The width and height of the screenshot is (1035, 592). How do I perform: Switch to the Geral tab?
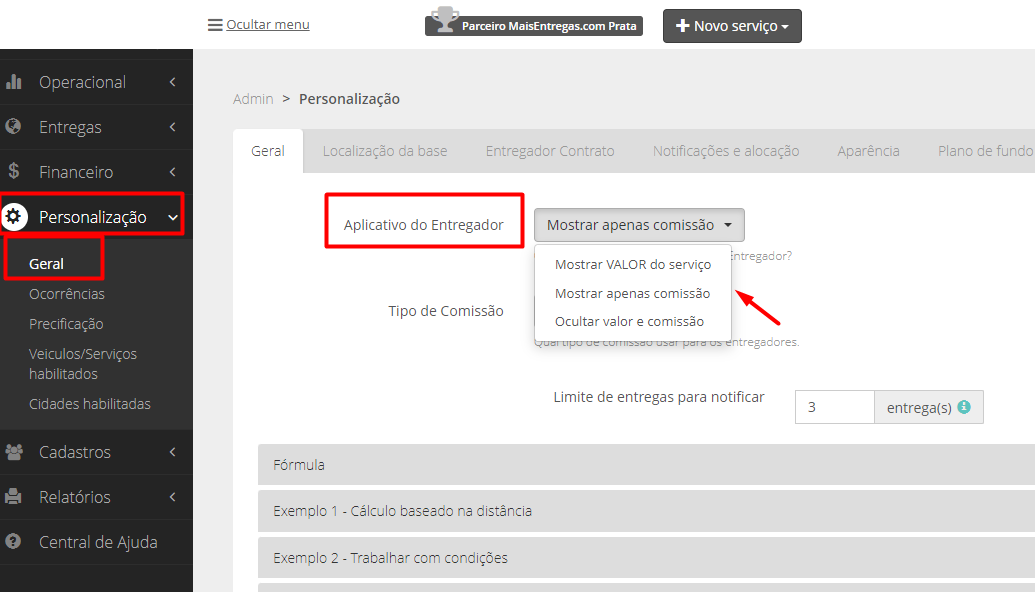pos(268,151)
